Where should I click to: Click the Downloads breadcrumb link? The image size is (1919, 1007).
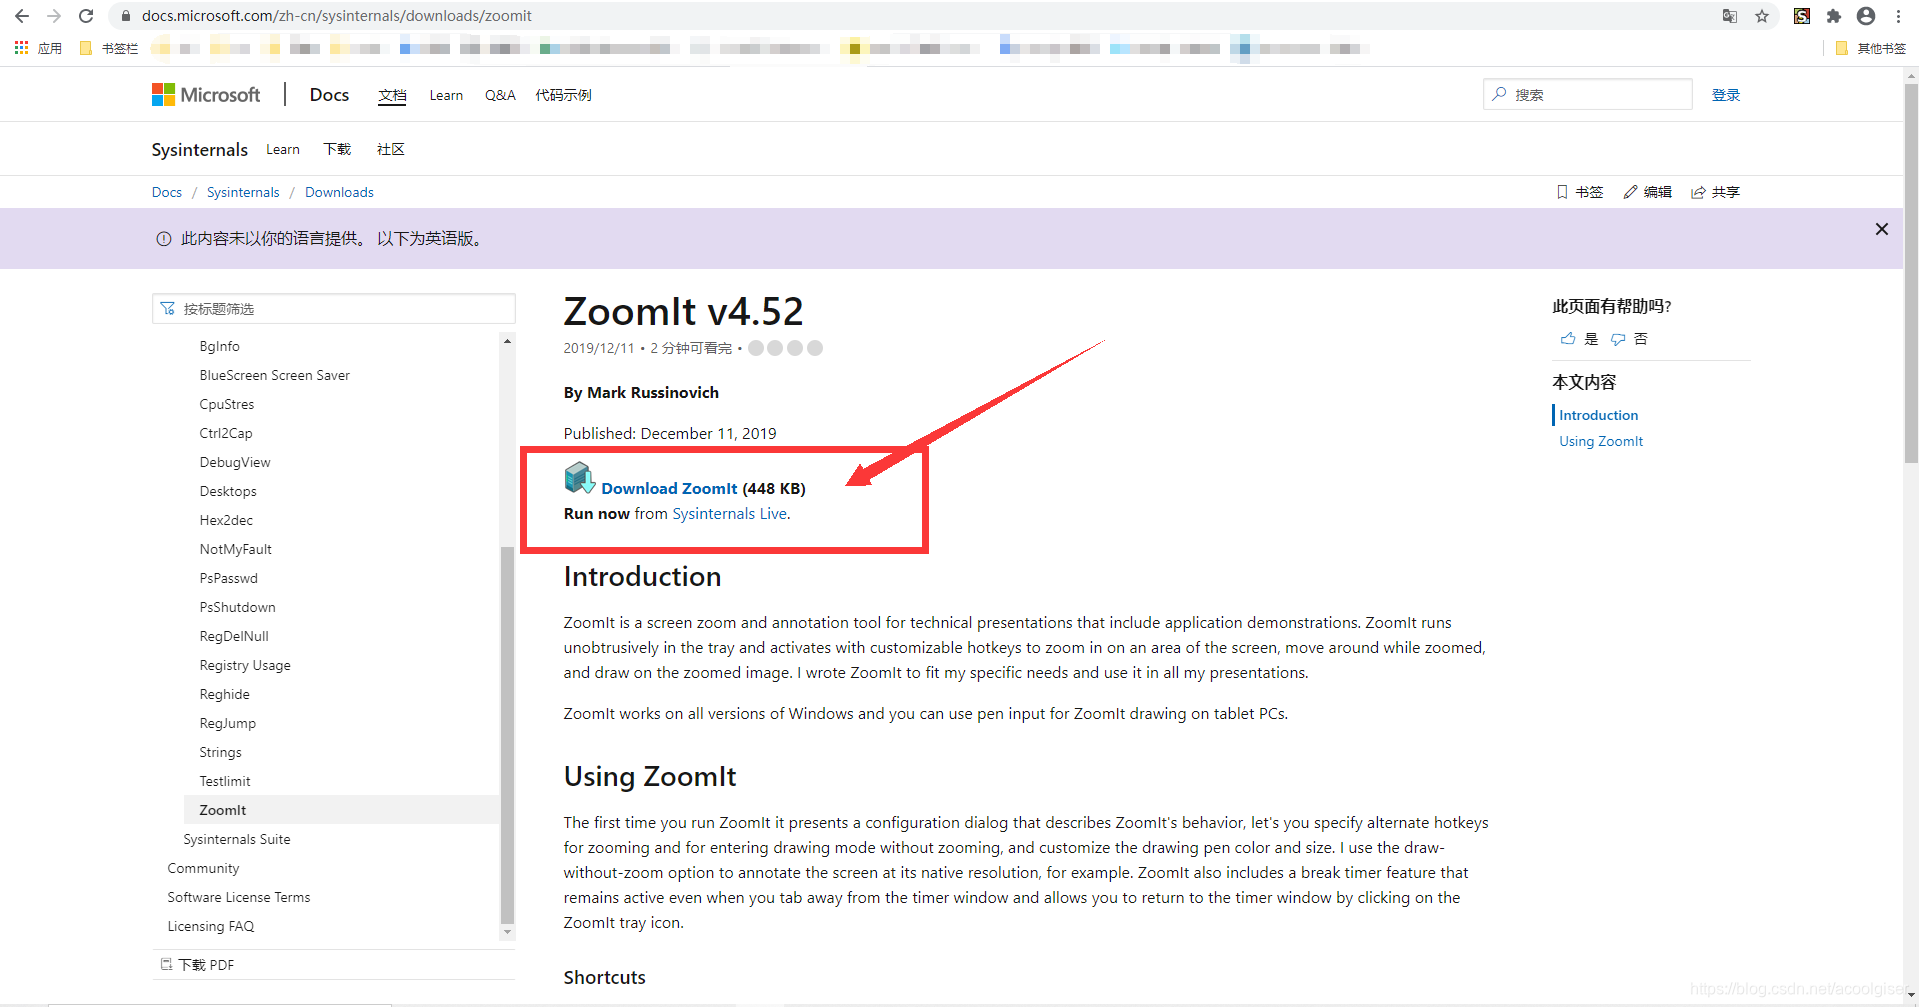pos(339,192)
